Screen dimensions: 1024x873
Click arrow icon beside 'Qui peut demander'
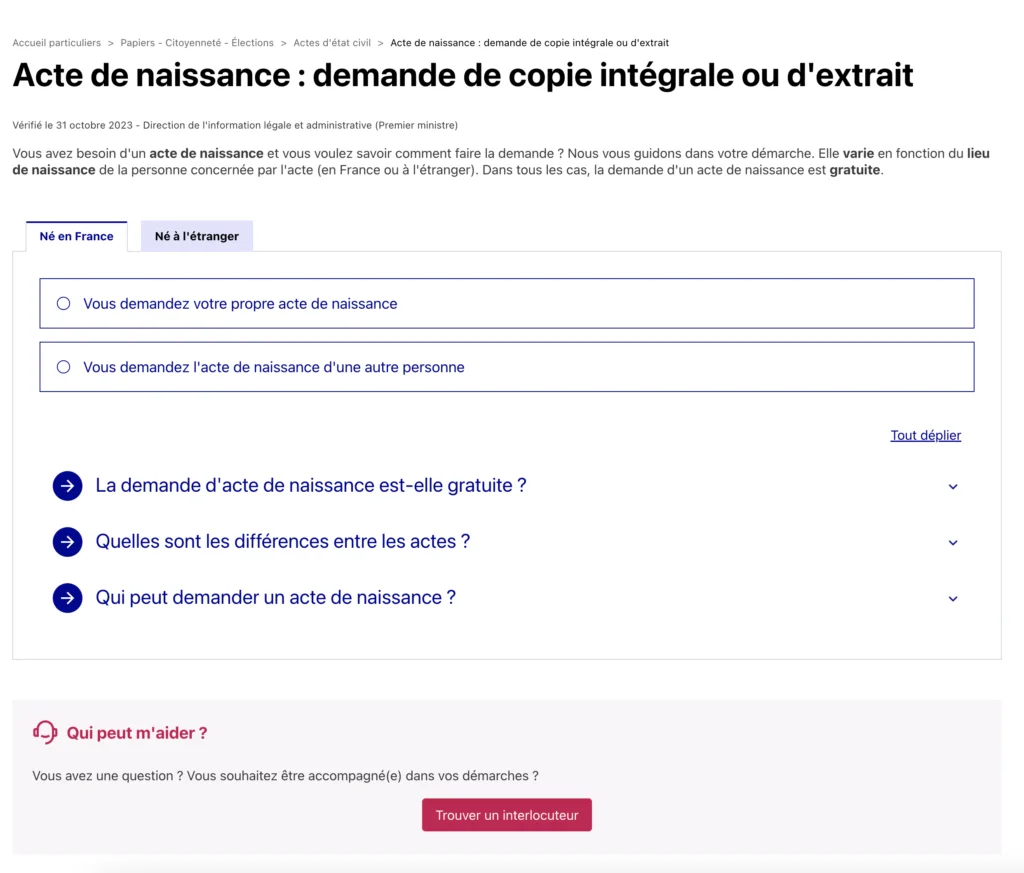click(x=67, y=598)
